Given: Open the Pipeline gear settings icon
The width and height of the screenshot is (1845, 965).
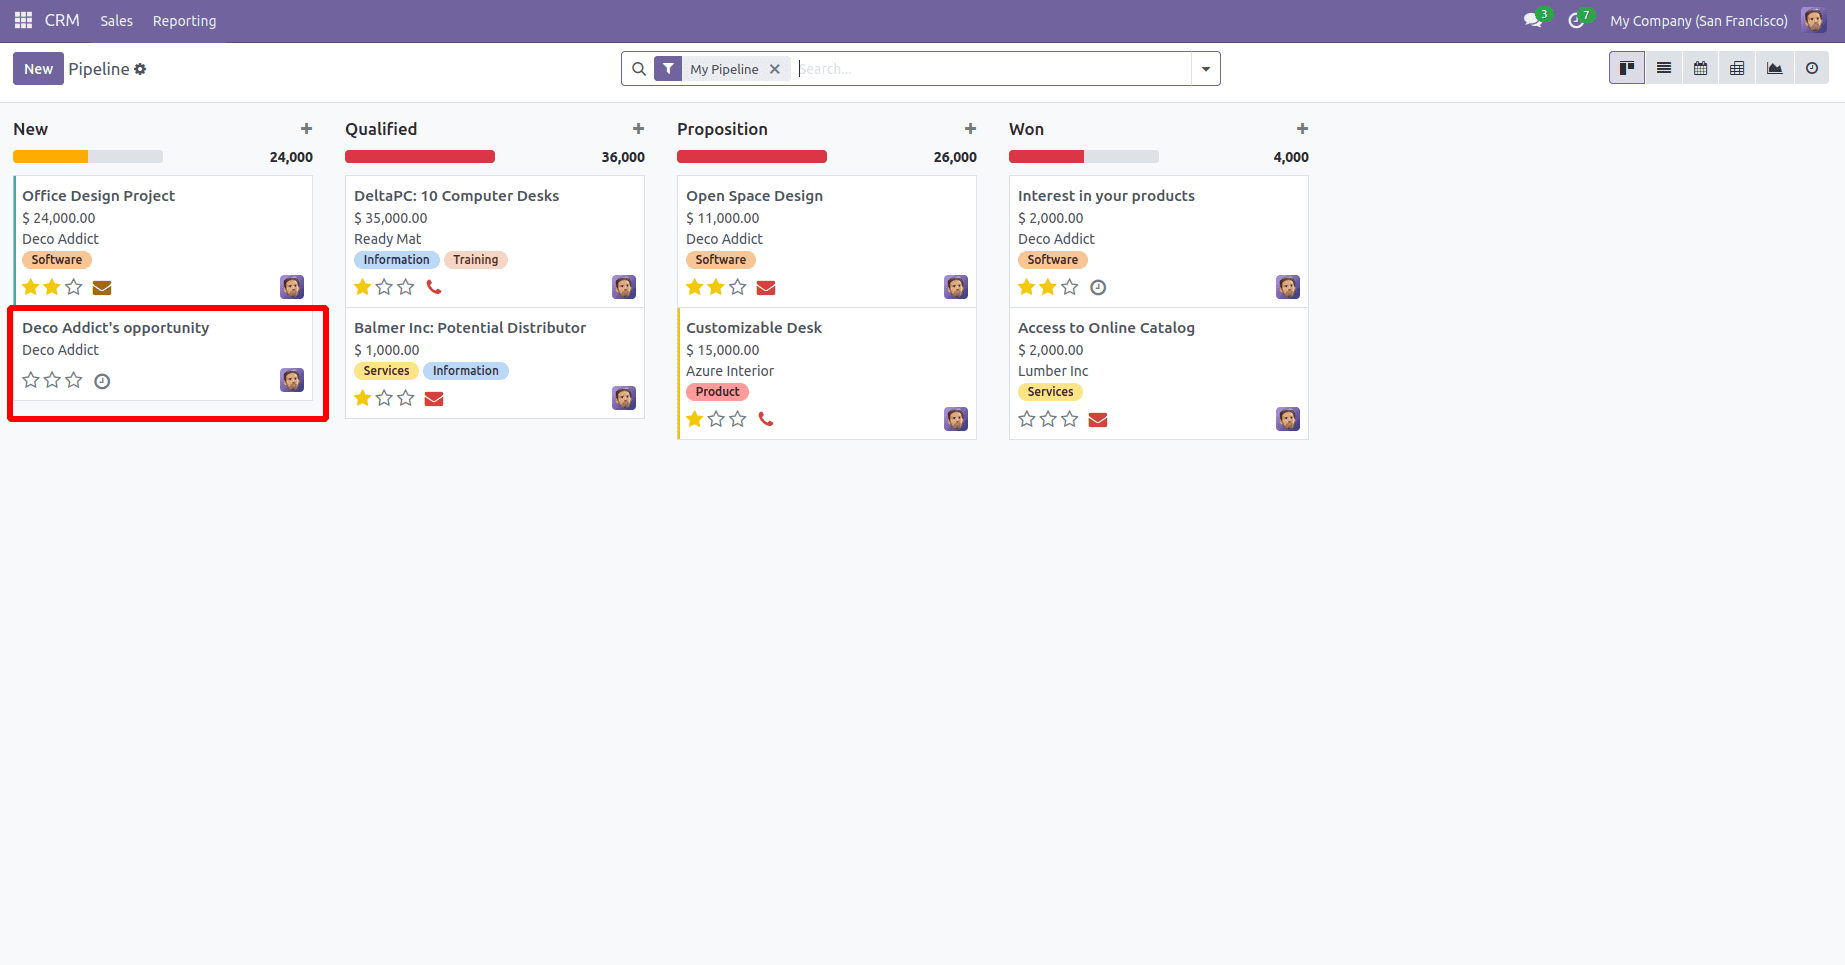Looking at the screenshot, I should pos(140,69).
